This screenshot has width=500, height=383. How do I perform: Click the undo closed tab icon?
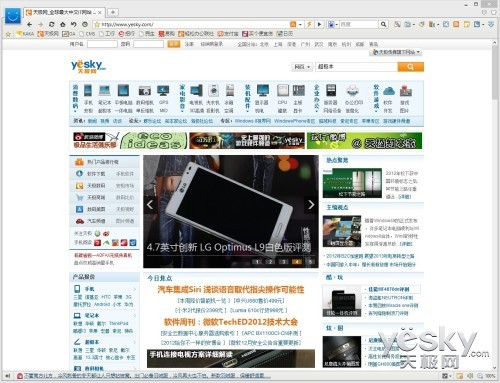pos(74,24)
